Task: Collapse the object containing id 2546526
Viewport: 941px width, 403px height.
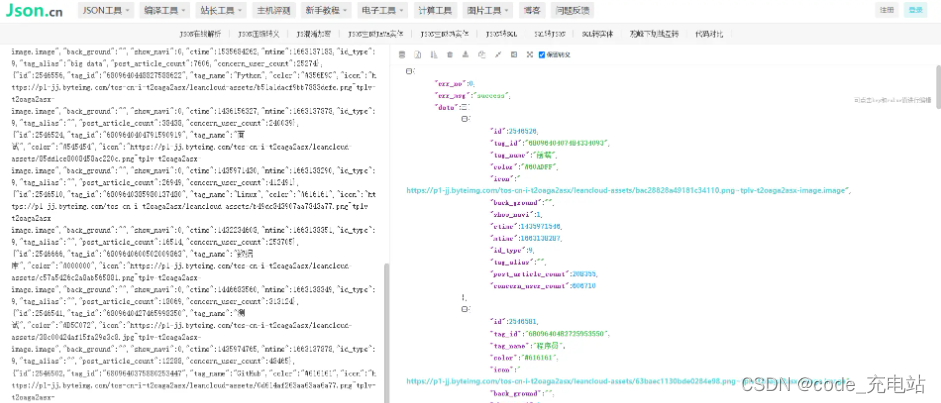Action: (x=464, y=119)
